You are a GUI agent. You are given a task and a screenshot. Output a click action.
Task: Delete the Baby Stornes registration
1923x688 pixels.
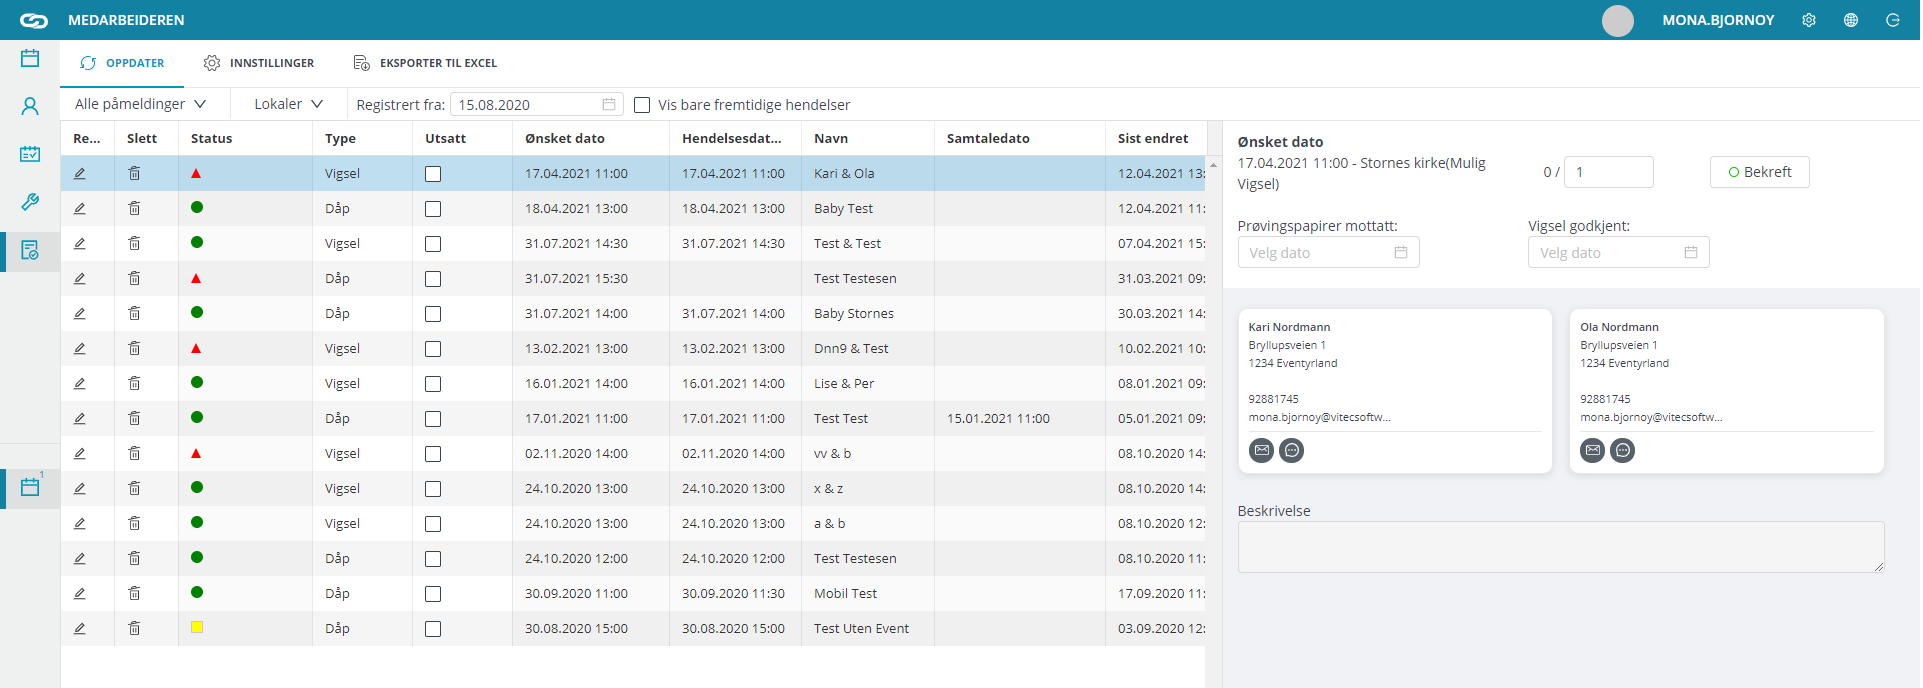(134, 314)
